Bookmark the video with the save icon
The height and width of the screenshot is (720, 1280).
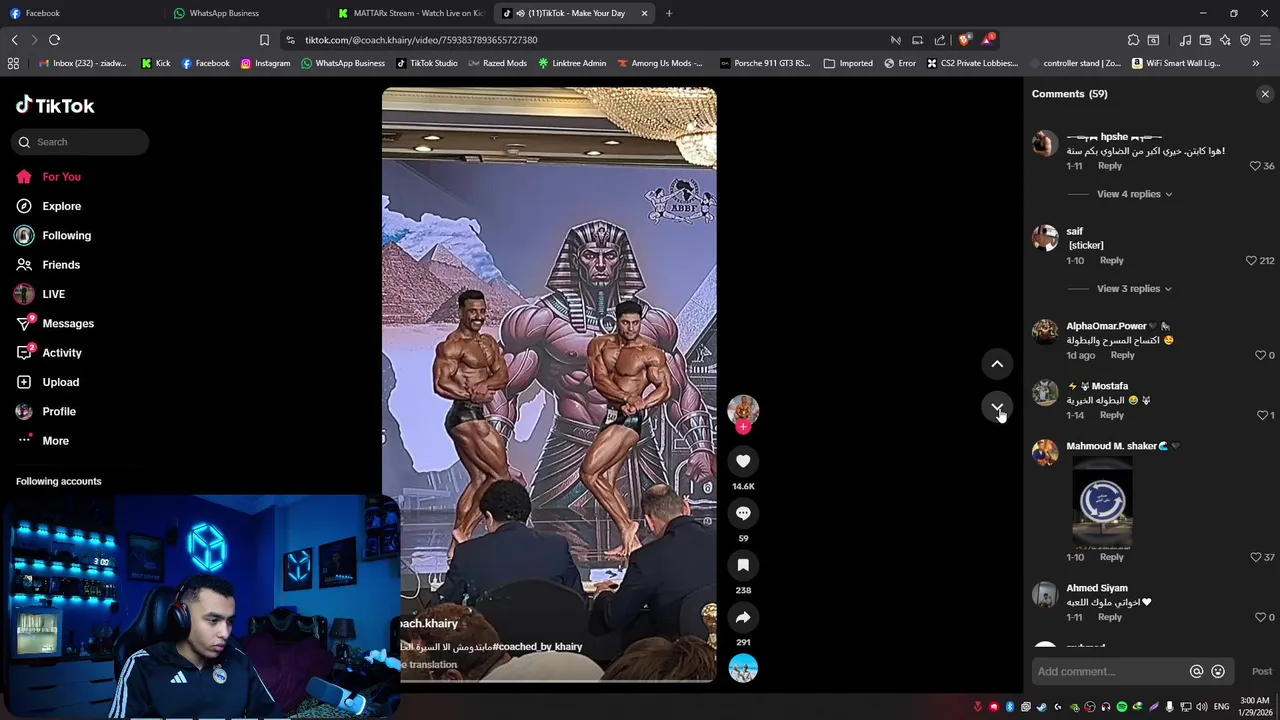[x=743, y=565]
